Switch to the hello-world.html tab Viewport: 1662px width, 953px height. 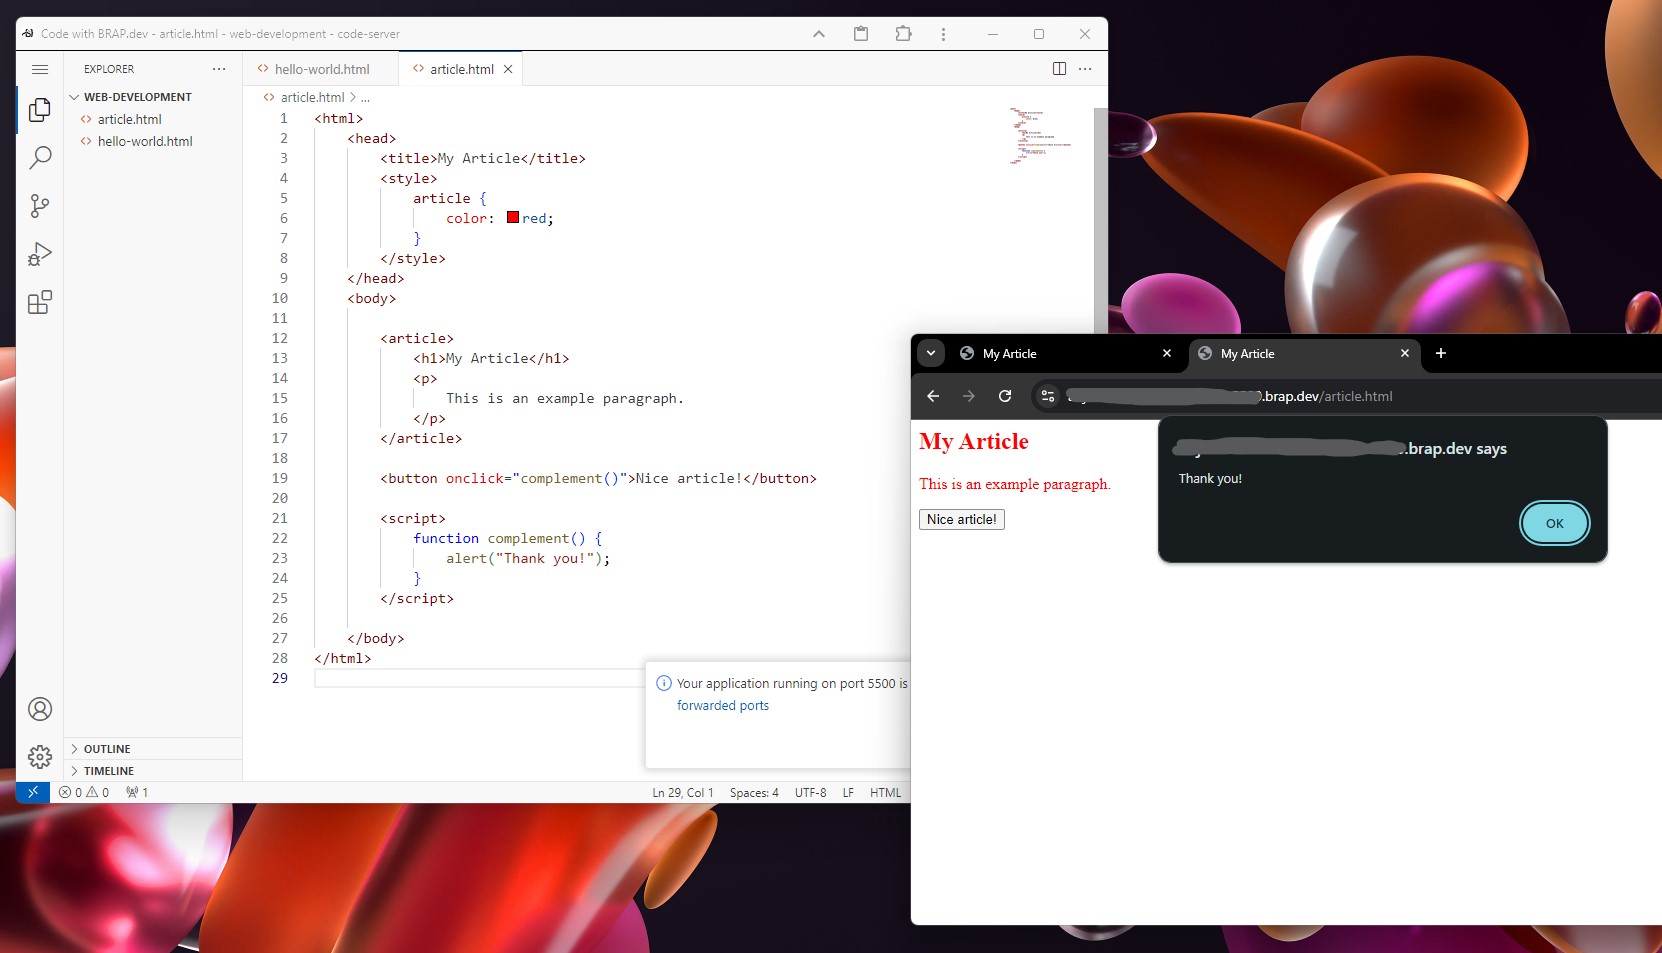pyautogui.click(x=322, y=69)
